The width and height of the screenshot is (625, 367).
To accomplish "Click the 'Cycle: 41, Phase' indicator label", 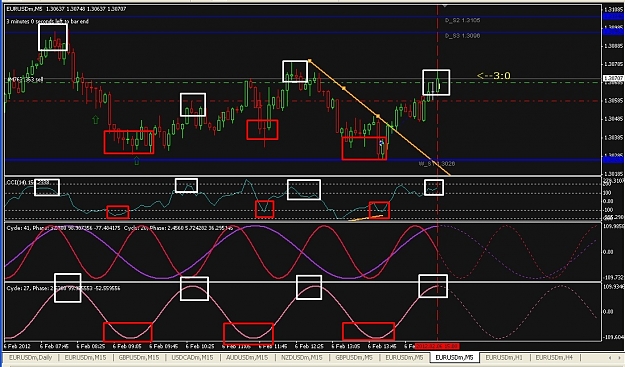I will pos(120,228).
